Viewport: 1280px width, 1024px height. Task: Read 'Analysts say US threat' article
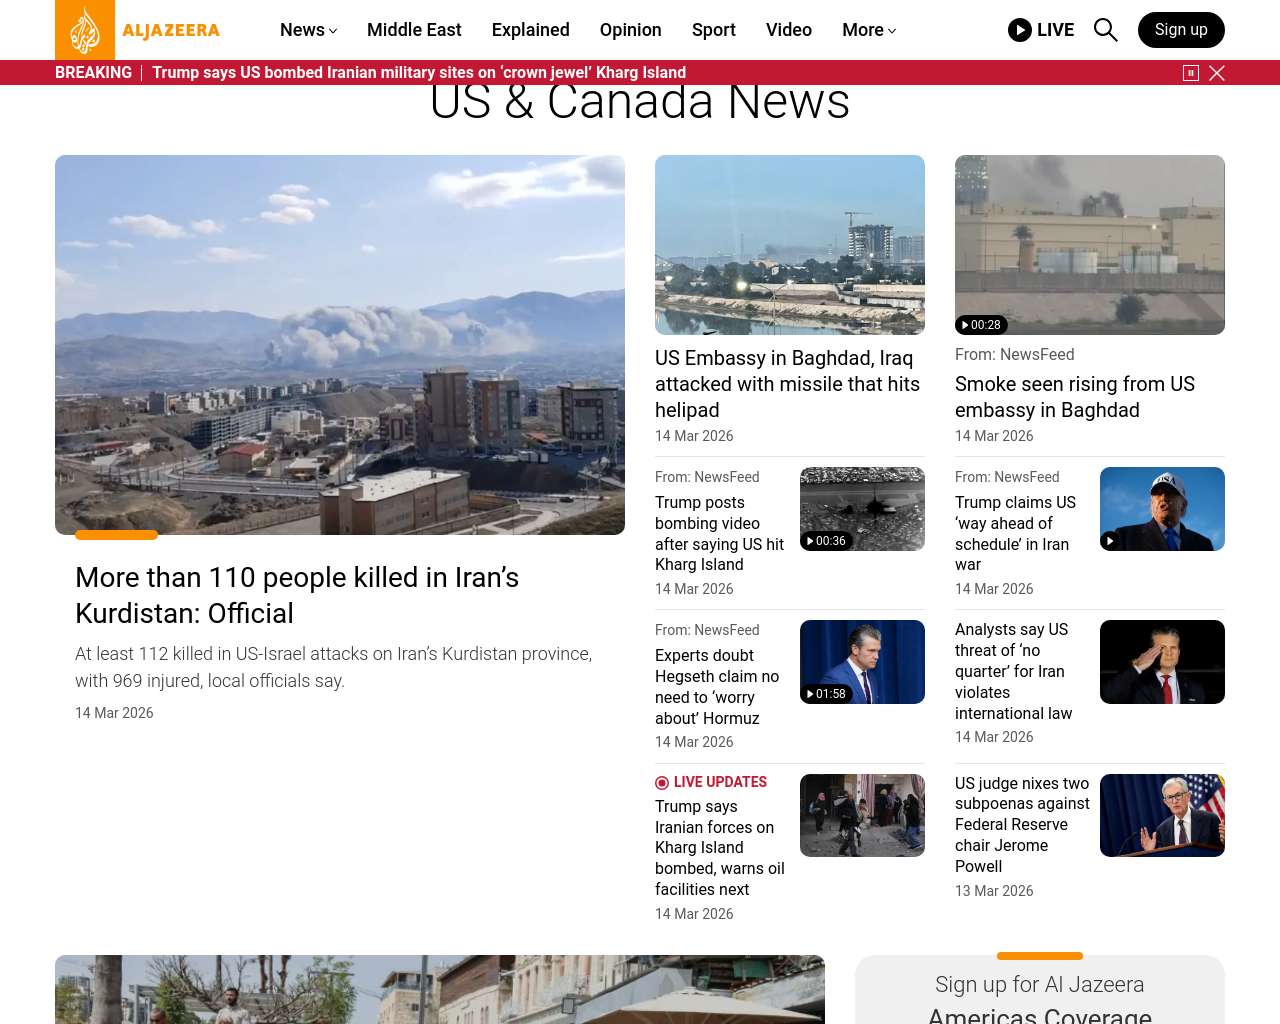[x=1014, y=671]
